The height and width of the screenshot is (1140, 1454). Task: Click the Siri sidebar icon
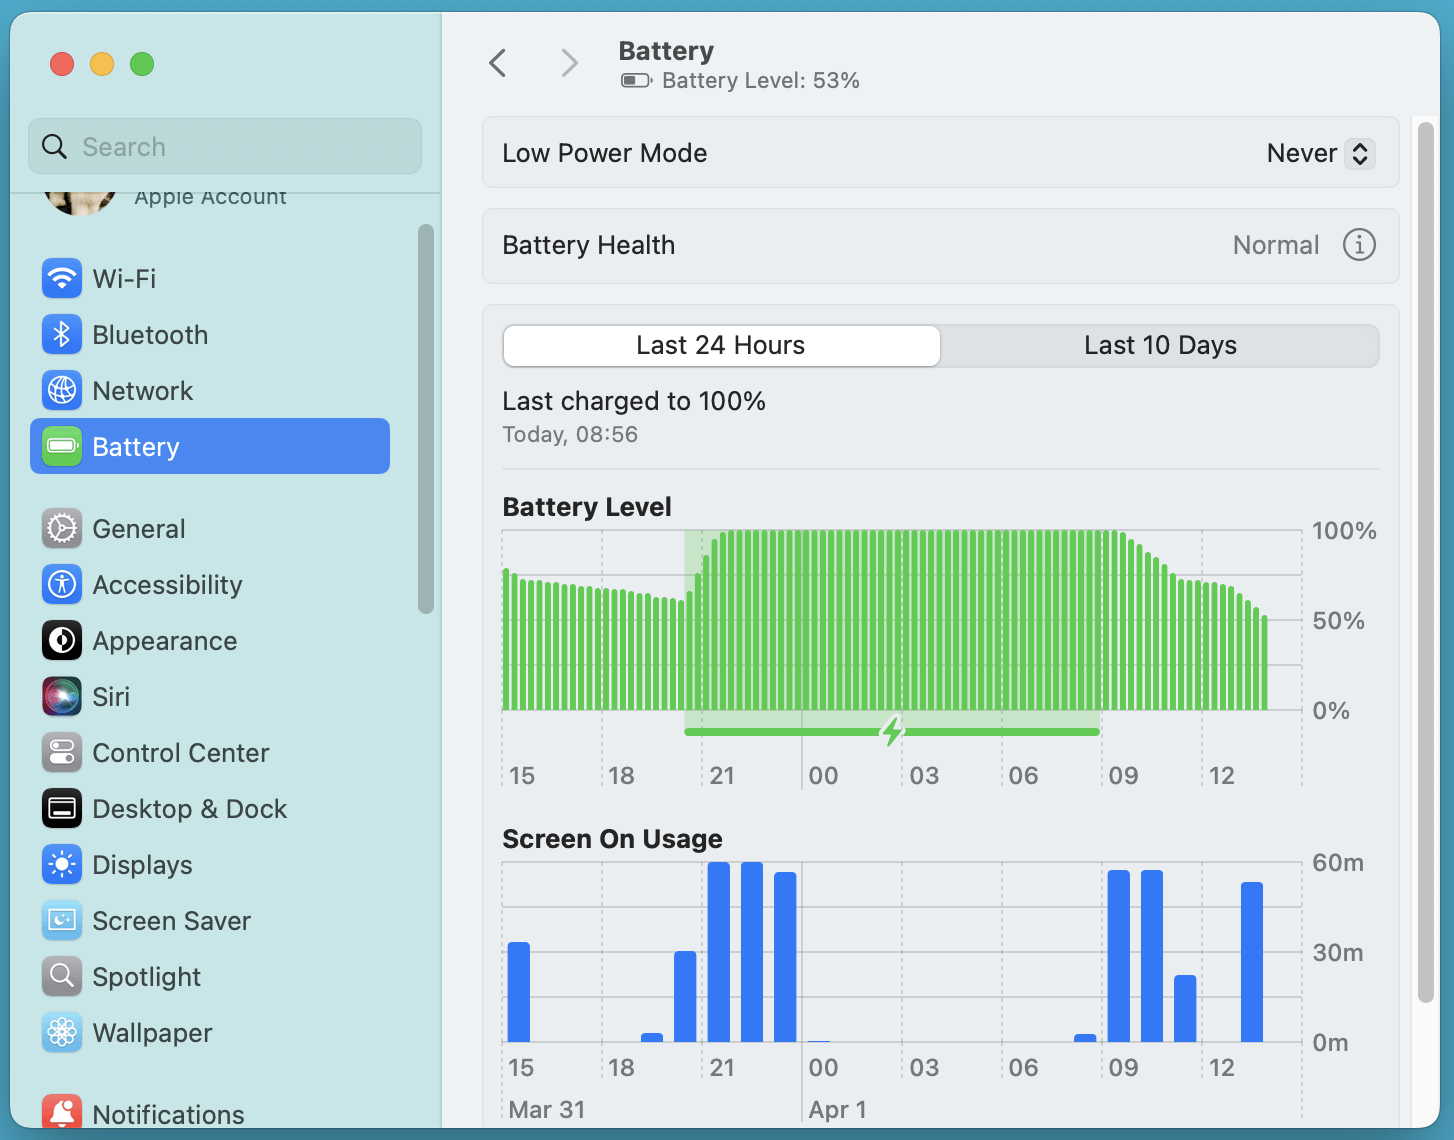pos(62,696)
